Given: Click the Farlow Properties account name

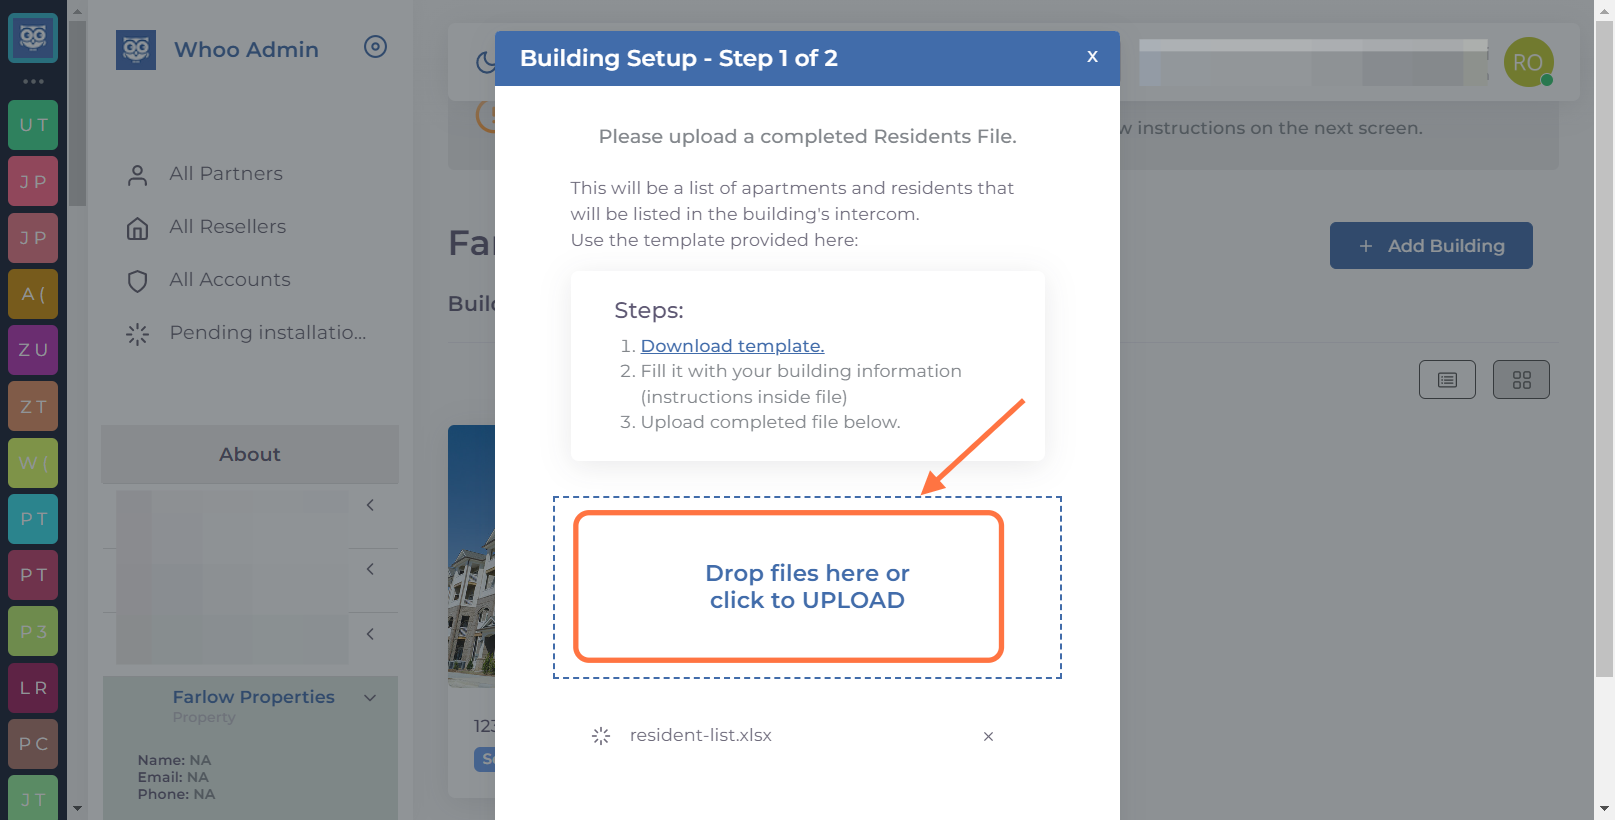Looking at the screenshot, I should pyautogui.click(x=254, y=697).
